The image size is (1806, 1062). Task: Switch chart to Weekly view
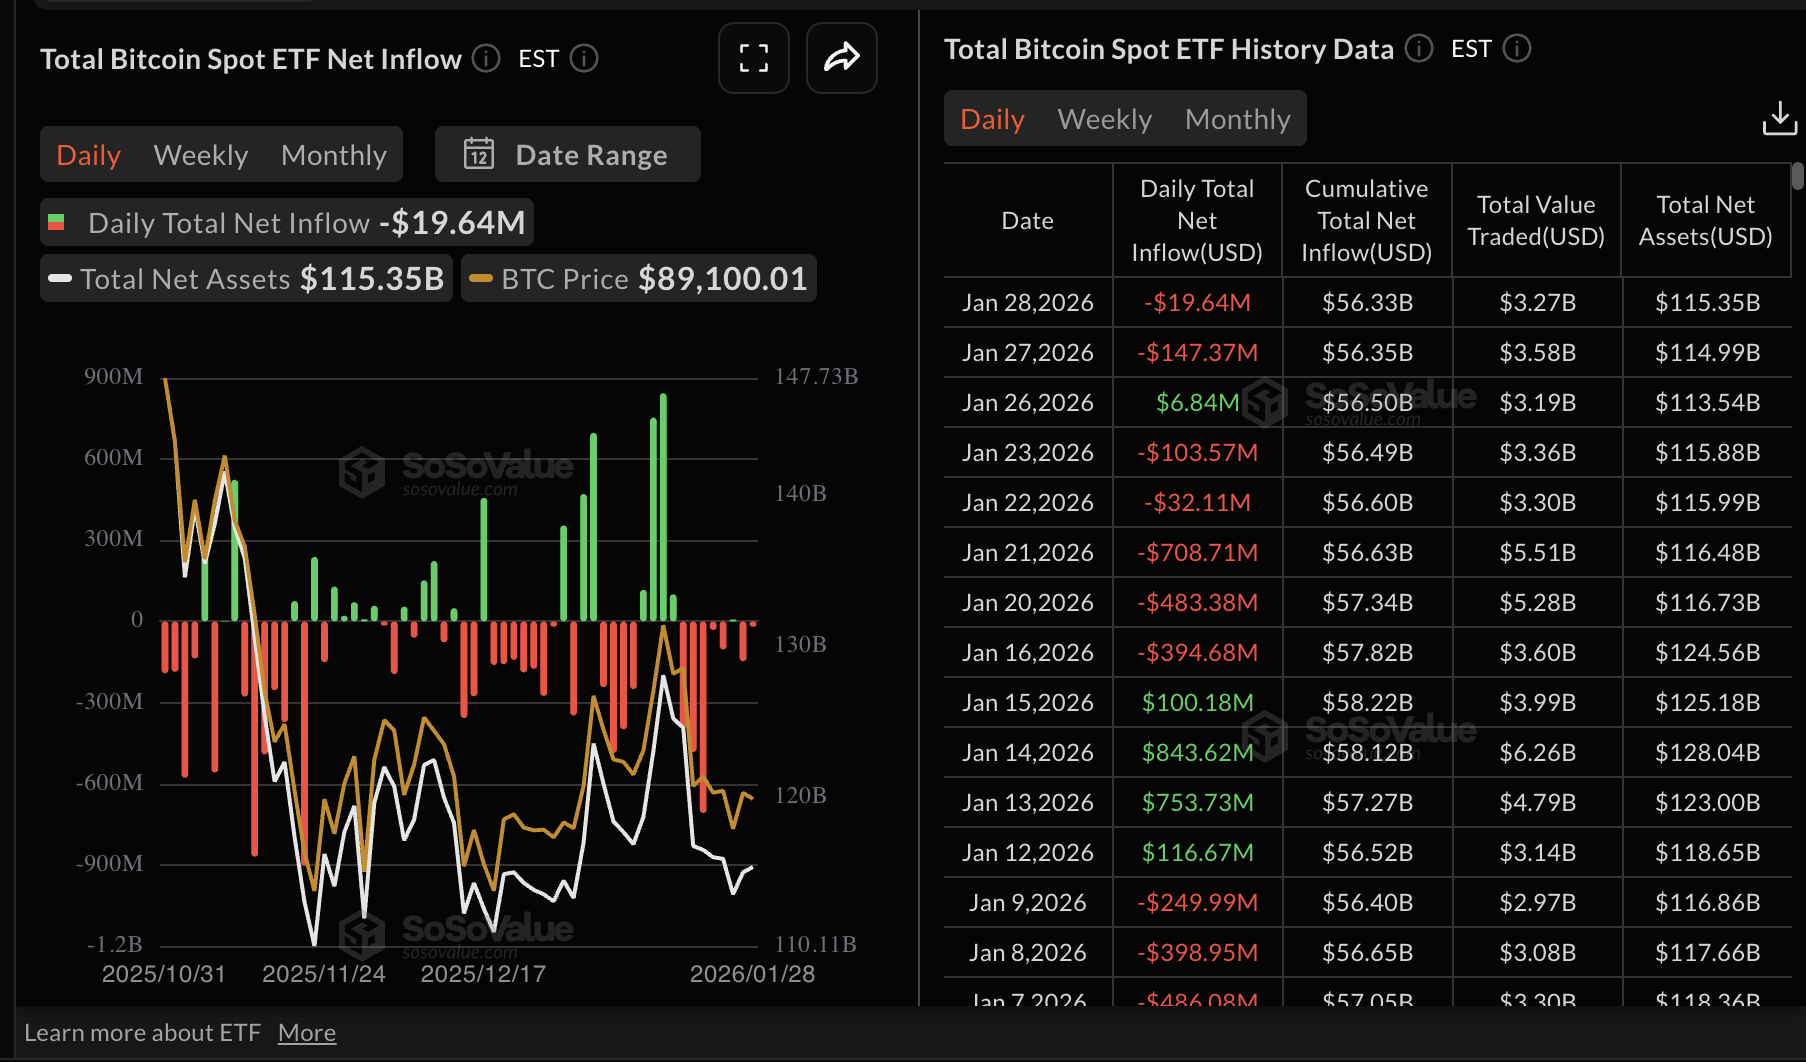tap(201, 155)
